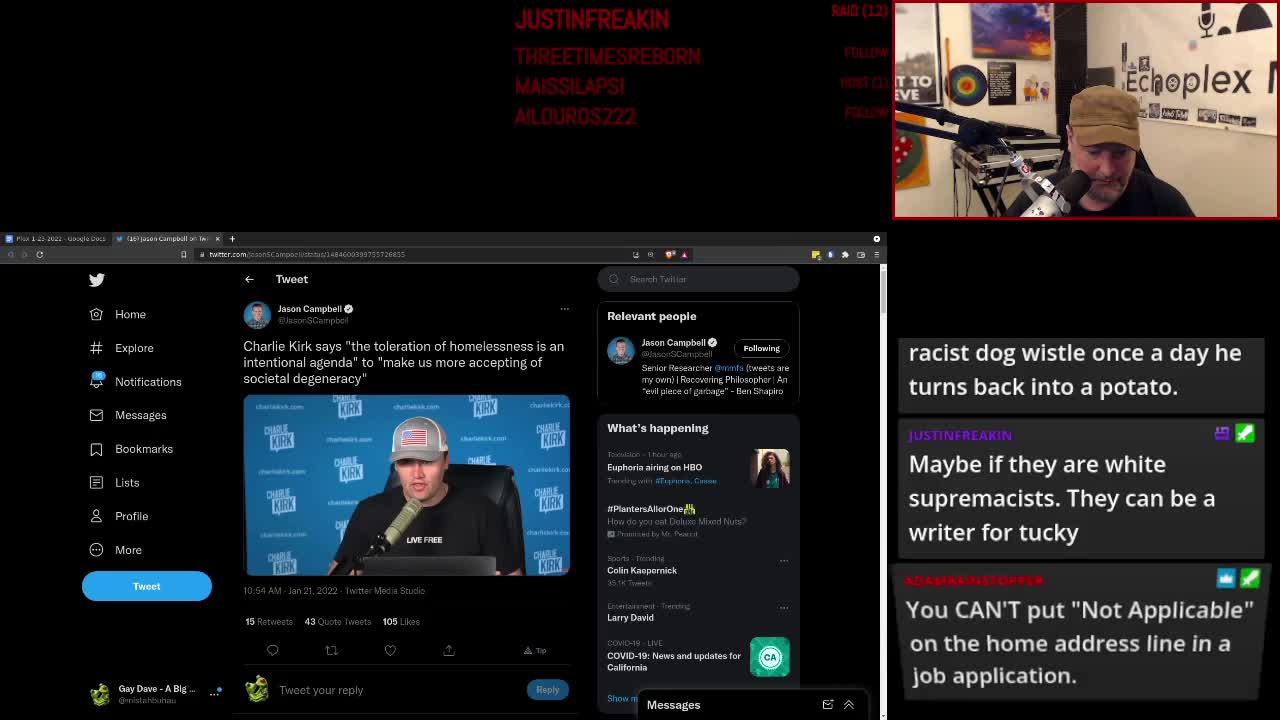Viewport: 1280px width, 720px height.
Task: Click the share tweet icon
Action: point(449,650)
